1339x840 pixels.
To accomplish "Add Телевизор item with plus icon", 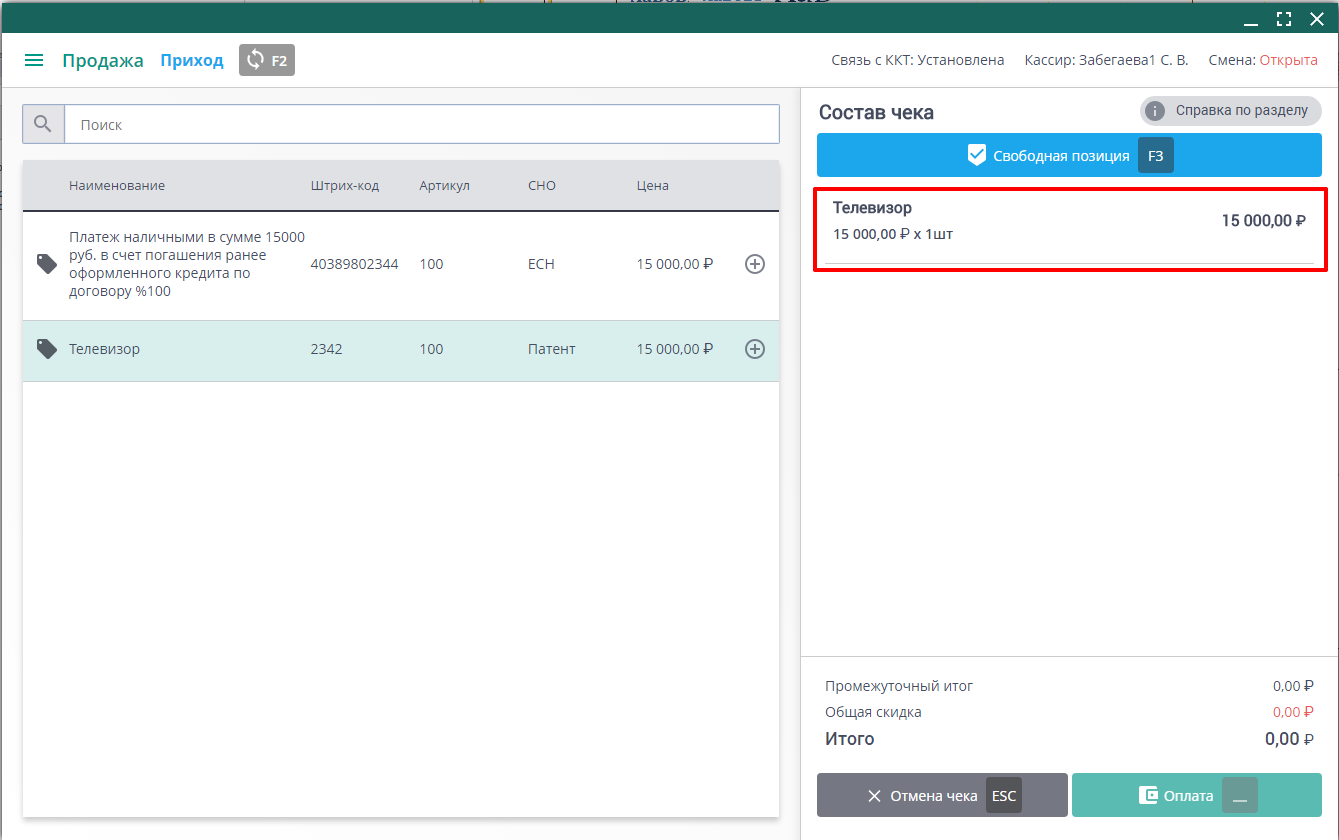I will (755, 349).
